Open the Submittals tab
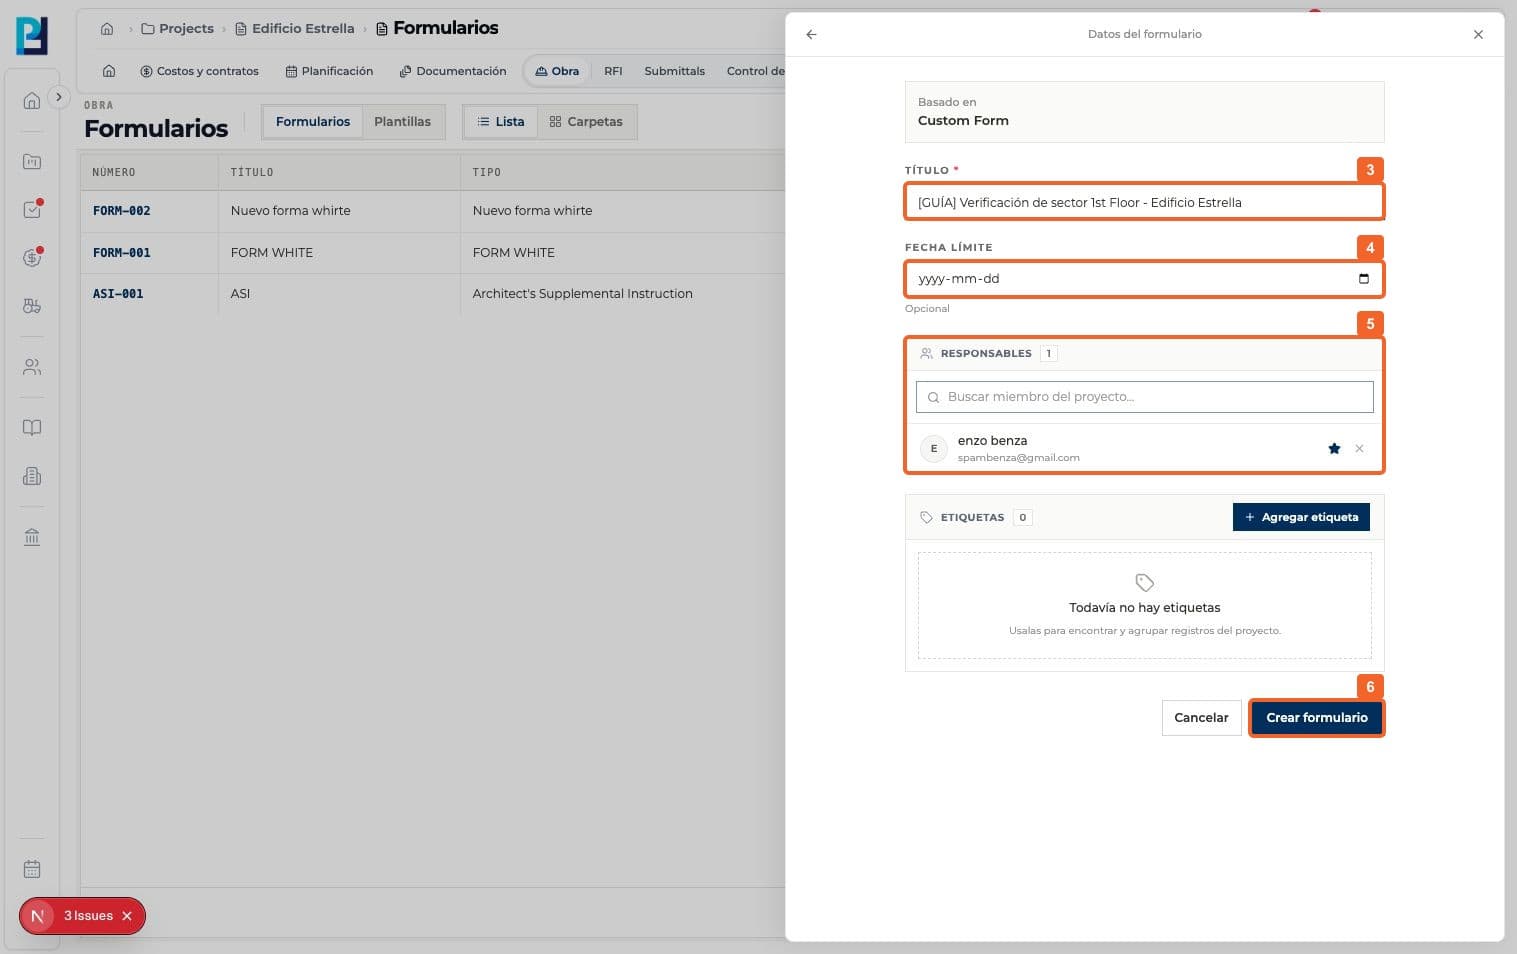1517x954 pixels. point(674,71)
